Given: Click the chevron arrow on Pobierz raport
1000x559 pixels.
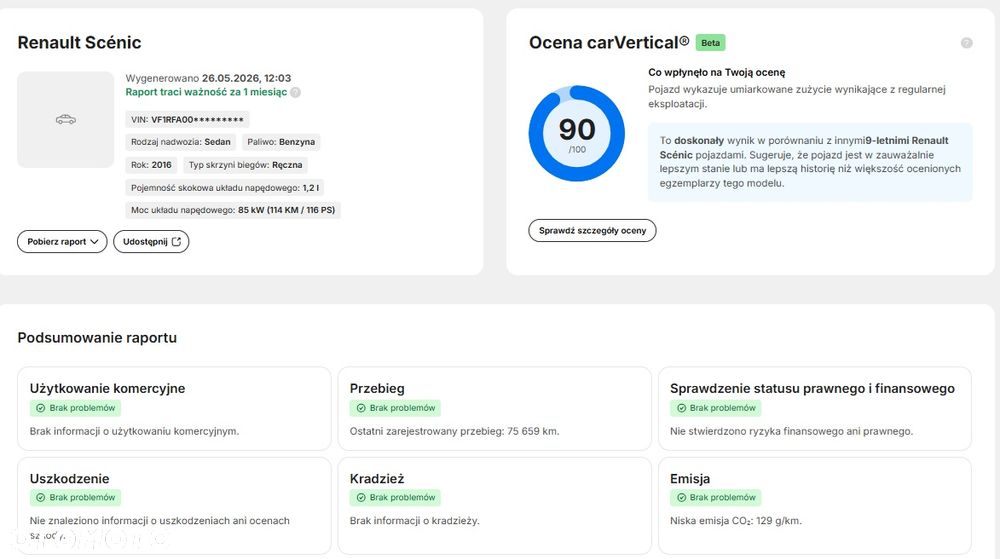Looking at the screenshot, I should pyautogui.click(x=94, y=242).
